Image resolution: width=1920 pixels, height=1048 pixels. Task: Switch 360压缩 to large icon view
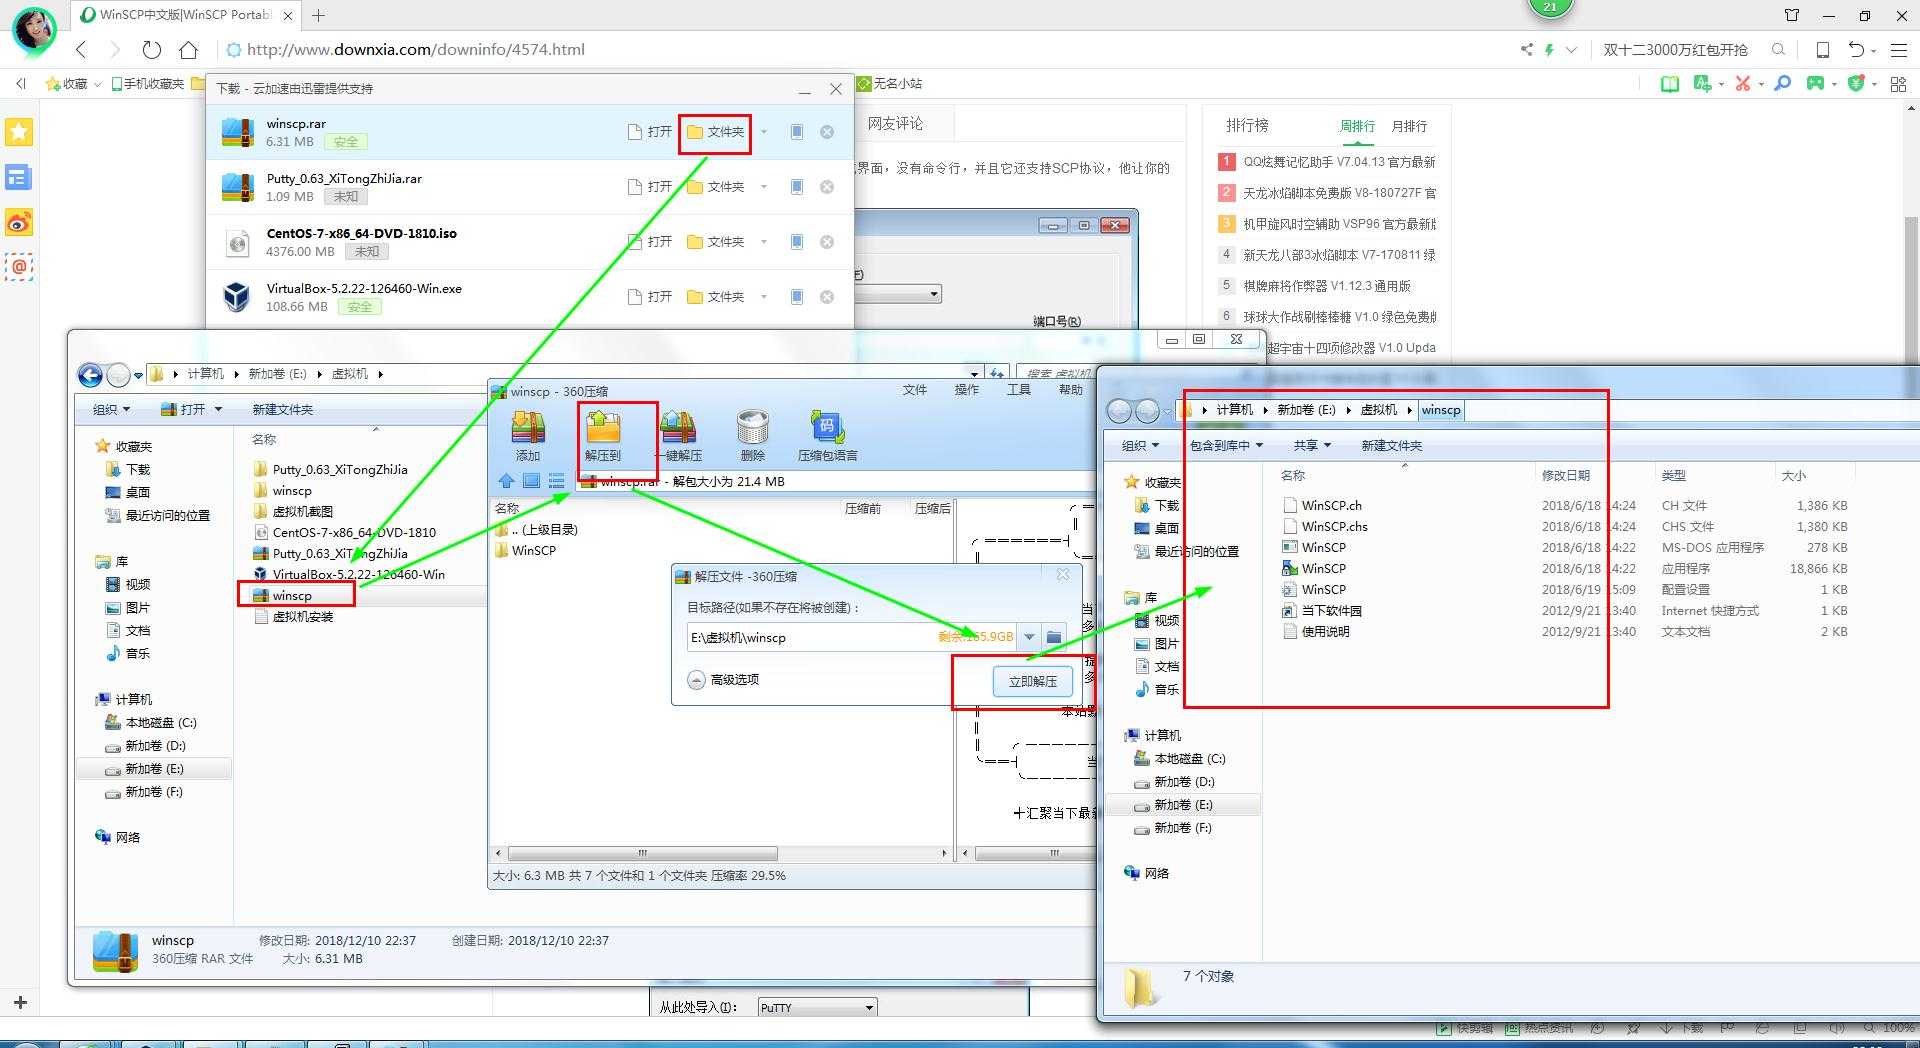tap(531, 481)
